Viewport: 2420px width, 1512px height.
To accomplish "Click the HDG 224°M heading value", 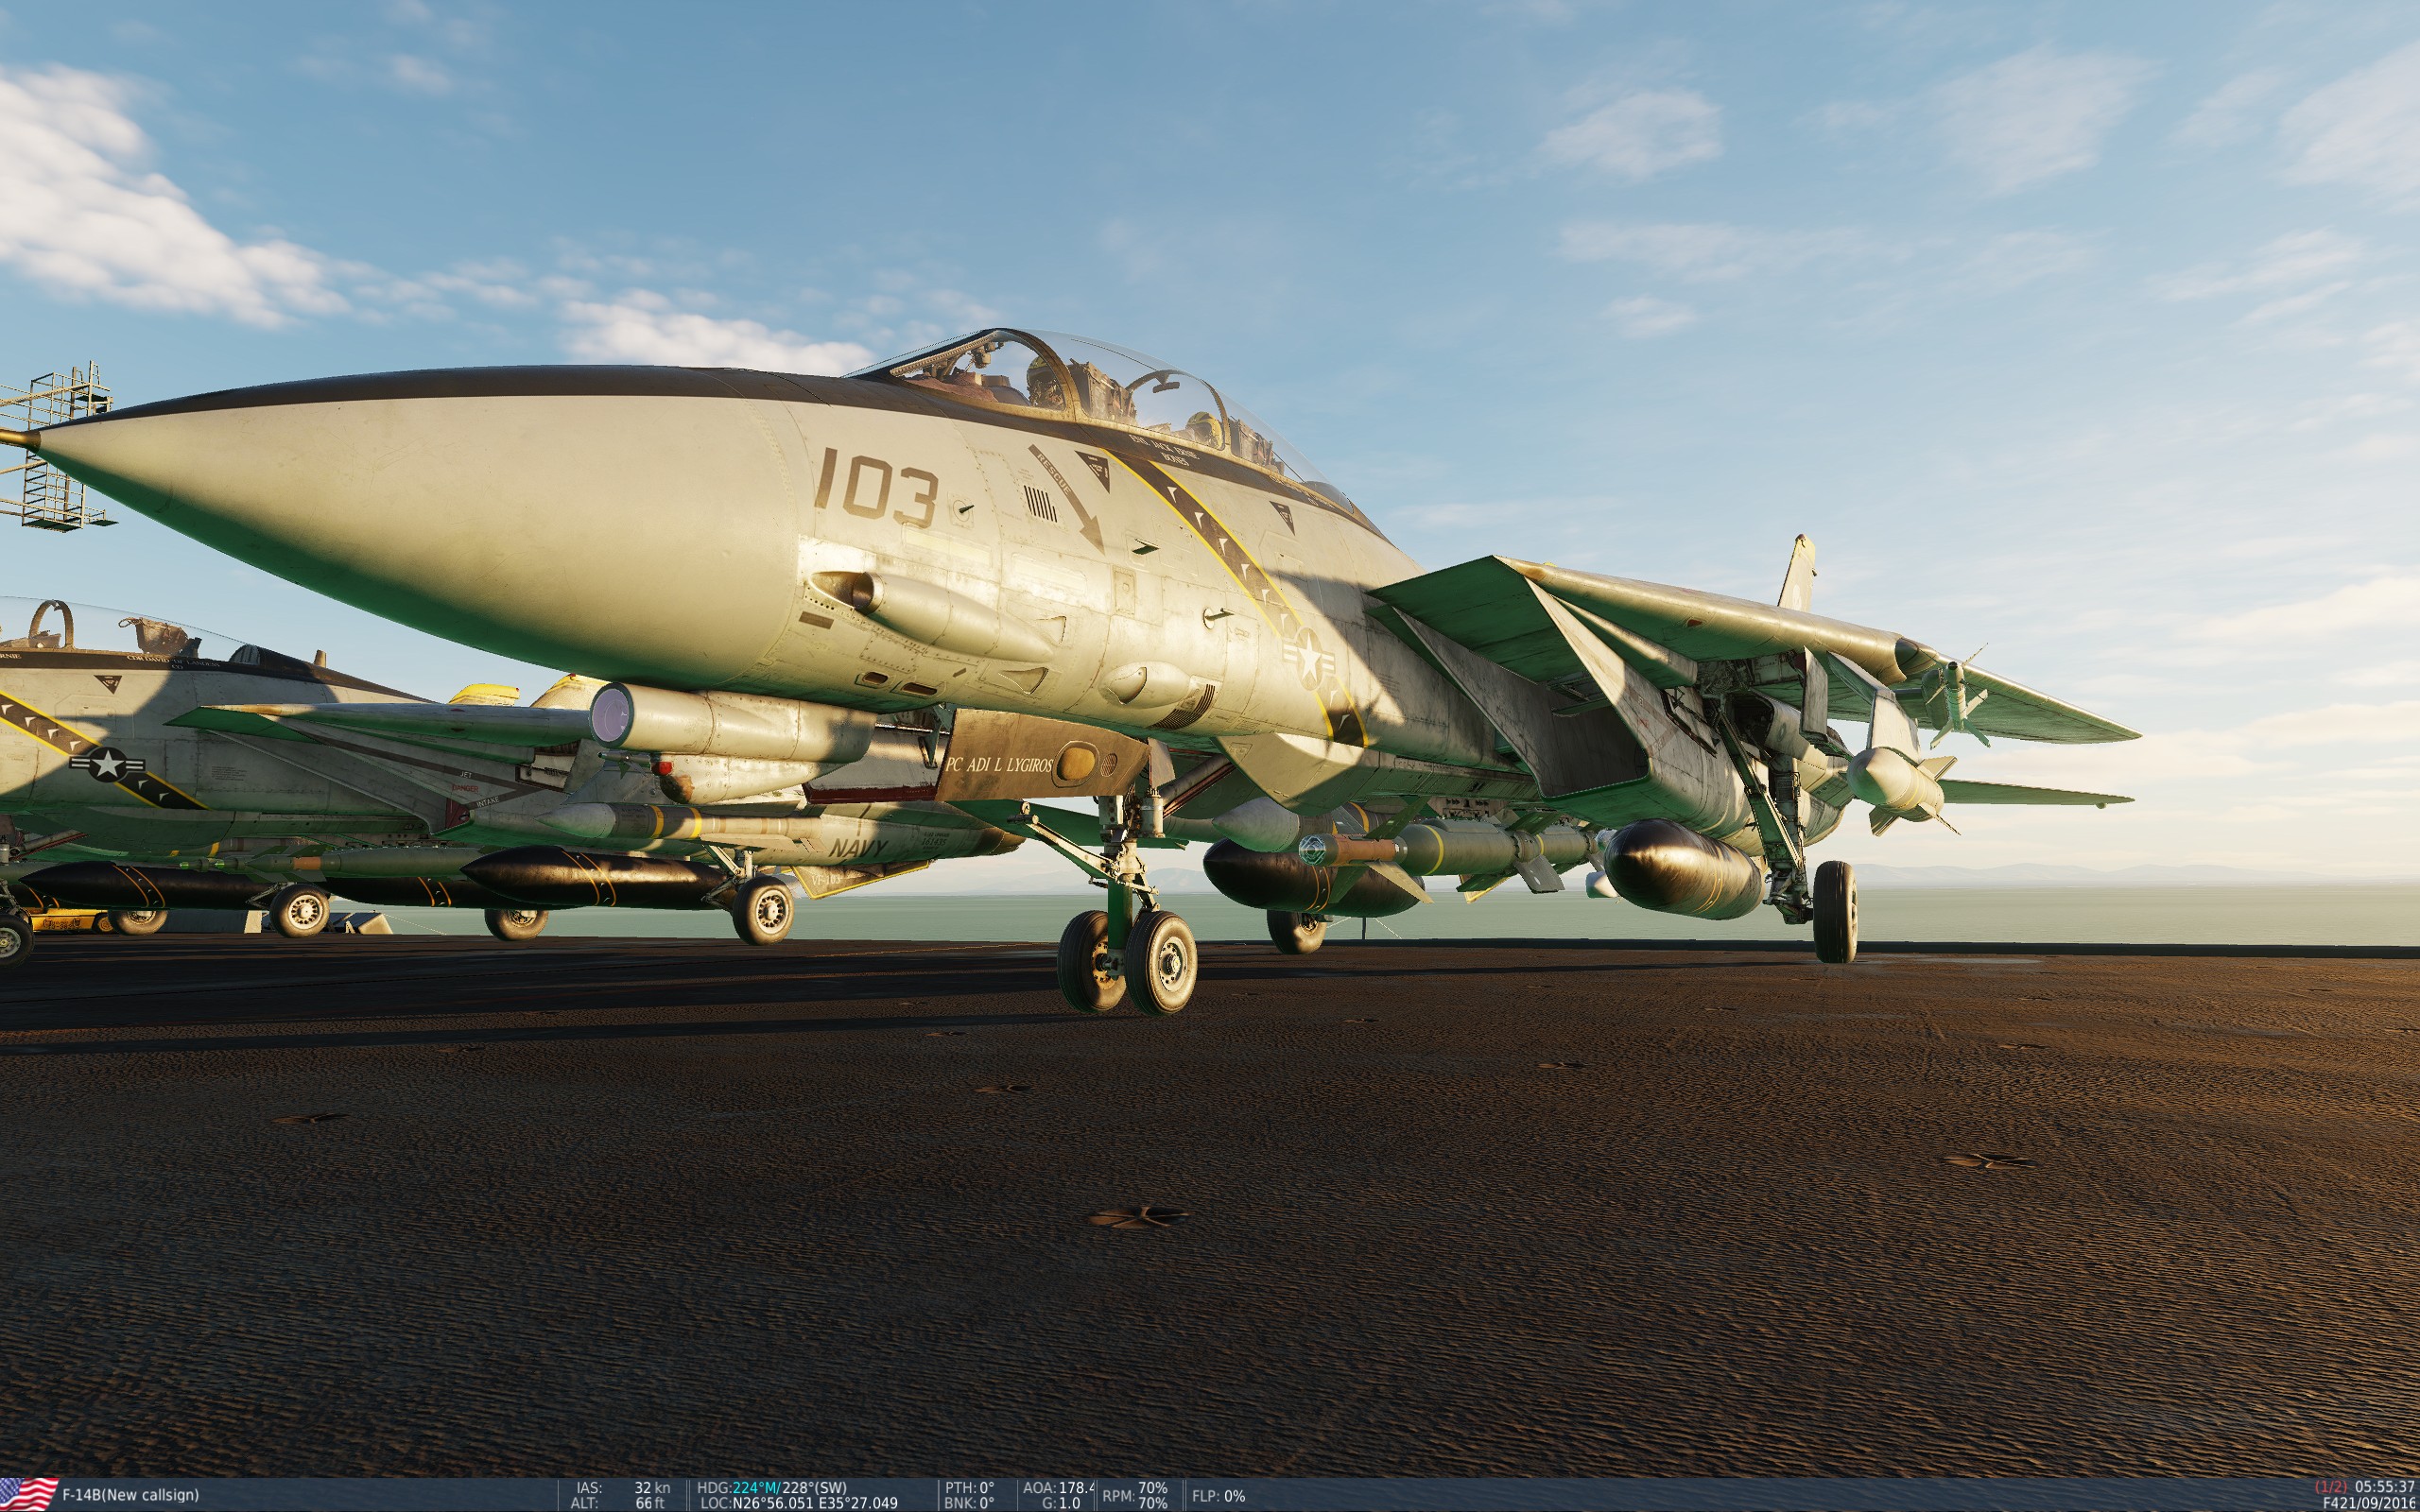I will click(x=755, y=1488).
